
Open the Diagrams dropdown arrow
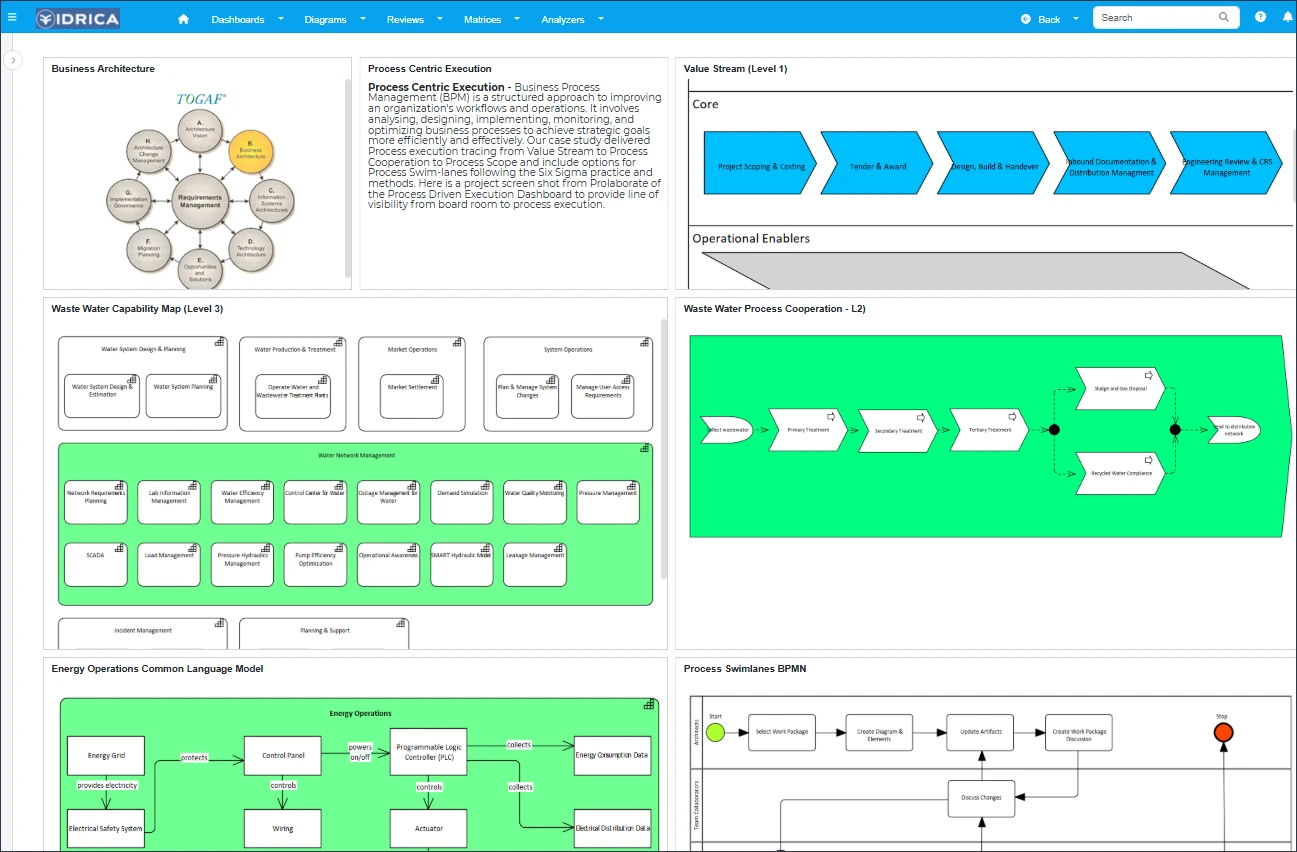pos(362,19)
